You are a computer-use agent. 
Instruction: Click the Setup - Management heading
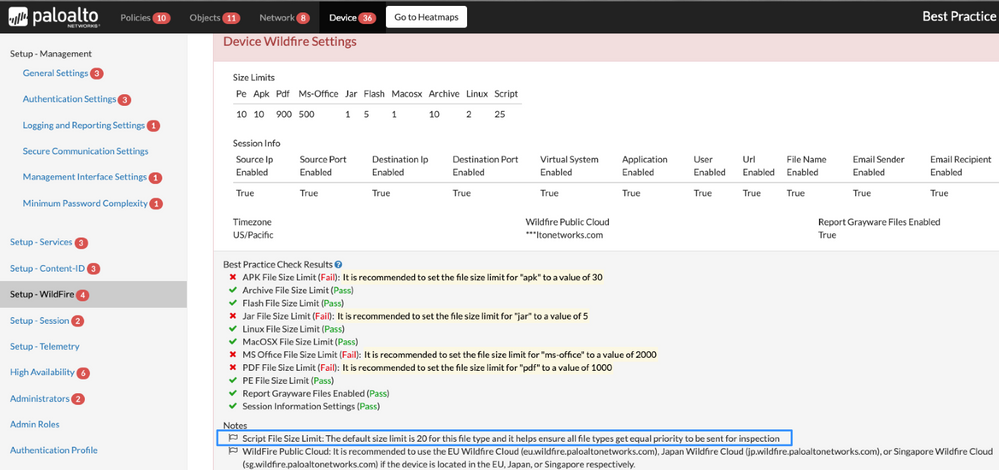pyautogui.click(x=51, y=54)
